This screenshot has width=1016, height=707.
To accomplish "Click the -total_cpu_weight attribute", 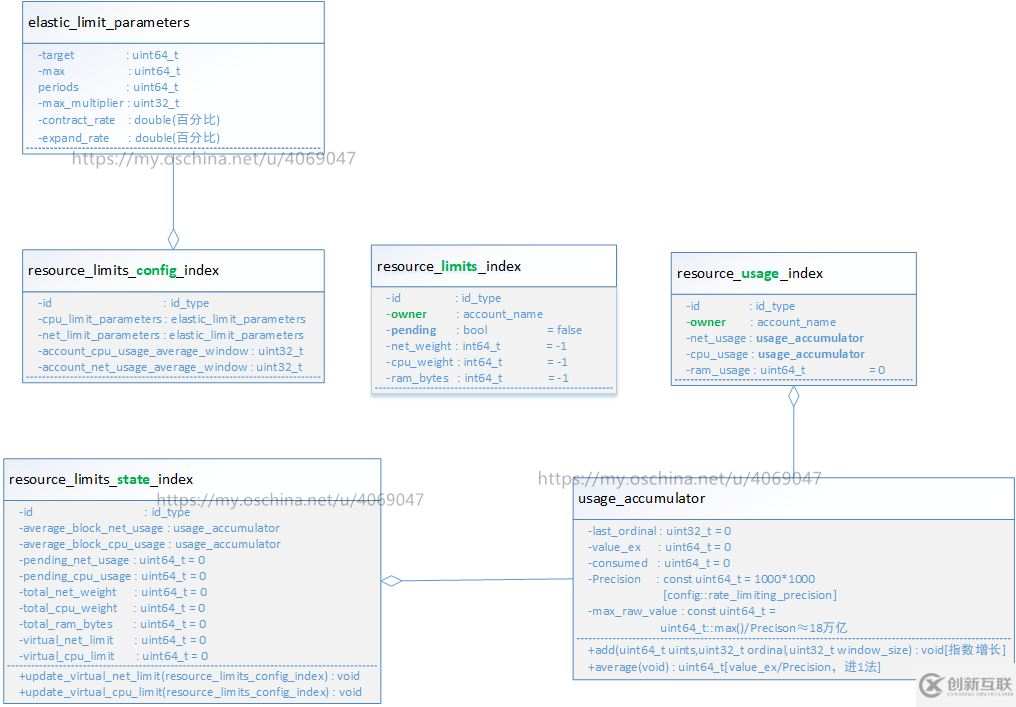I will pyautogui.click(x=112, y=608).
